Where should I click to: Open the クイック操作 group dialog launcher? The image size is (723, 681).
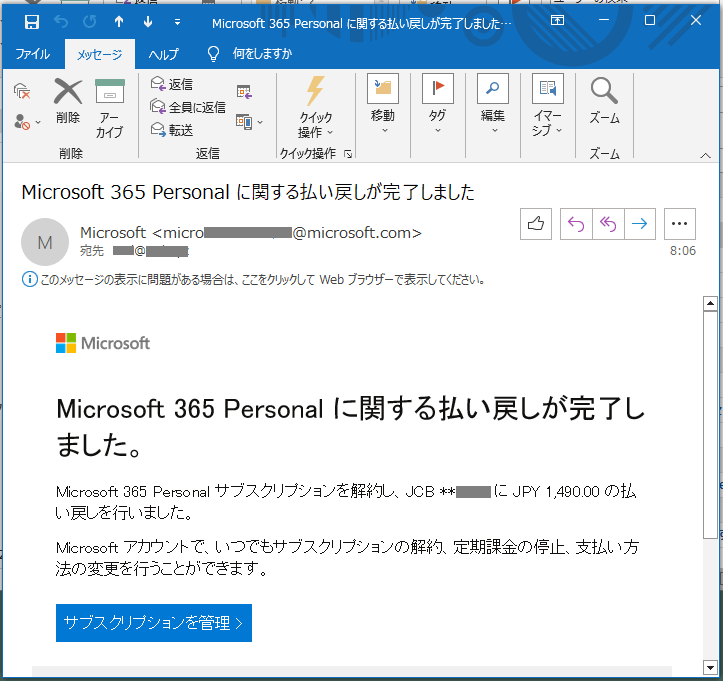pos(348,154)
